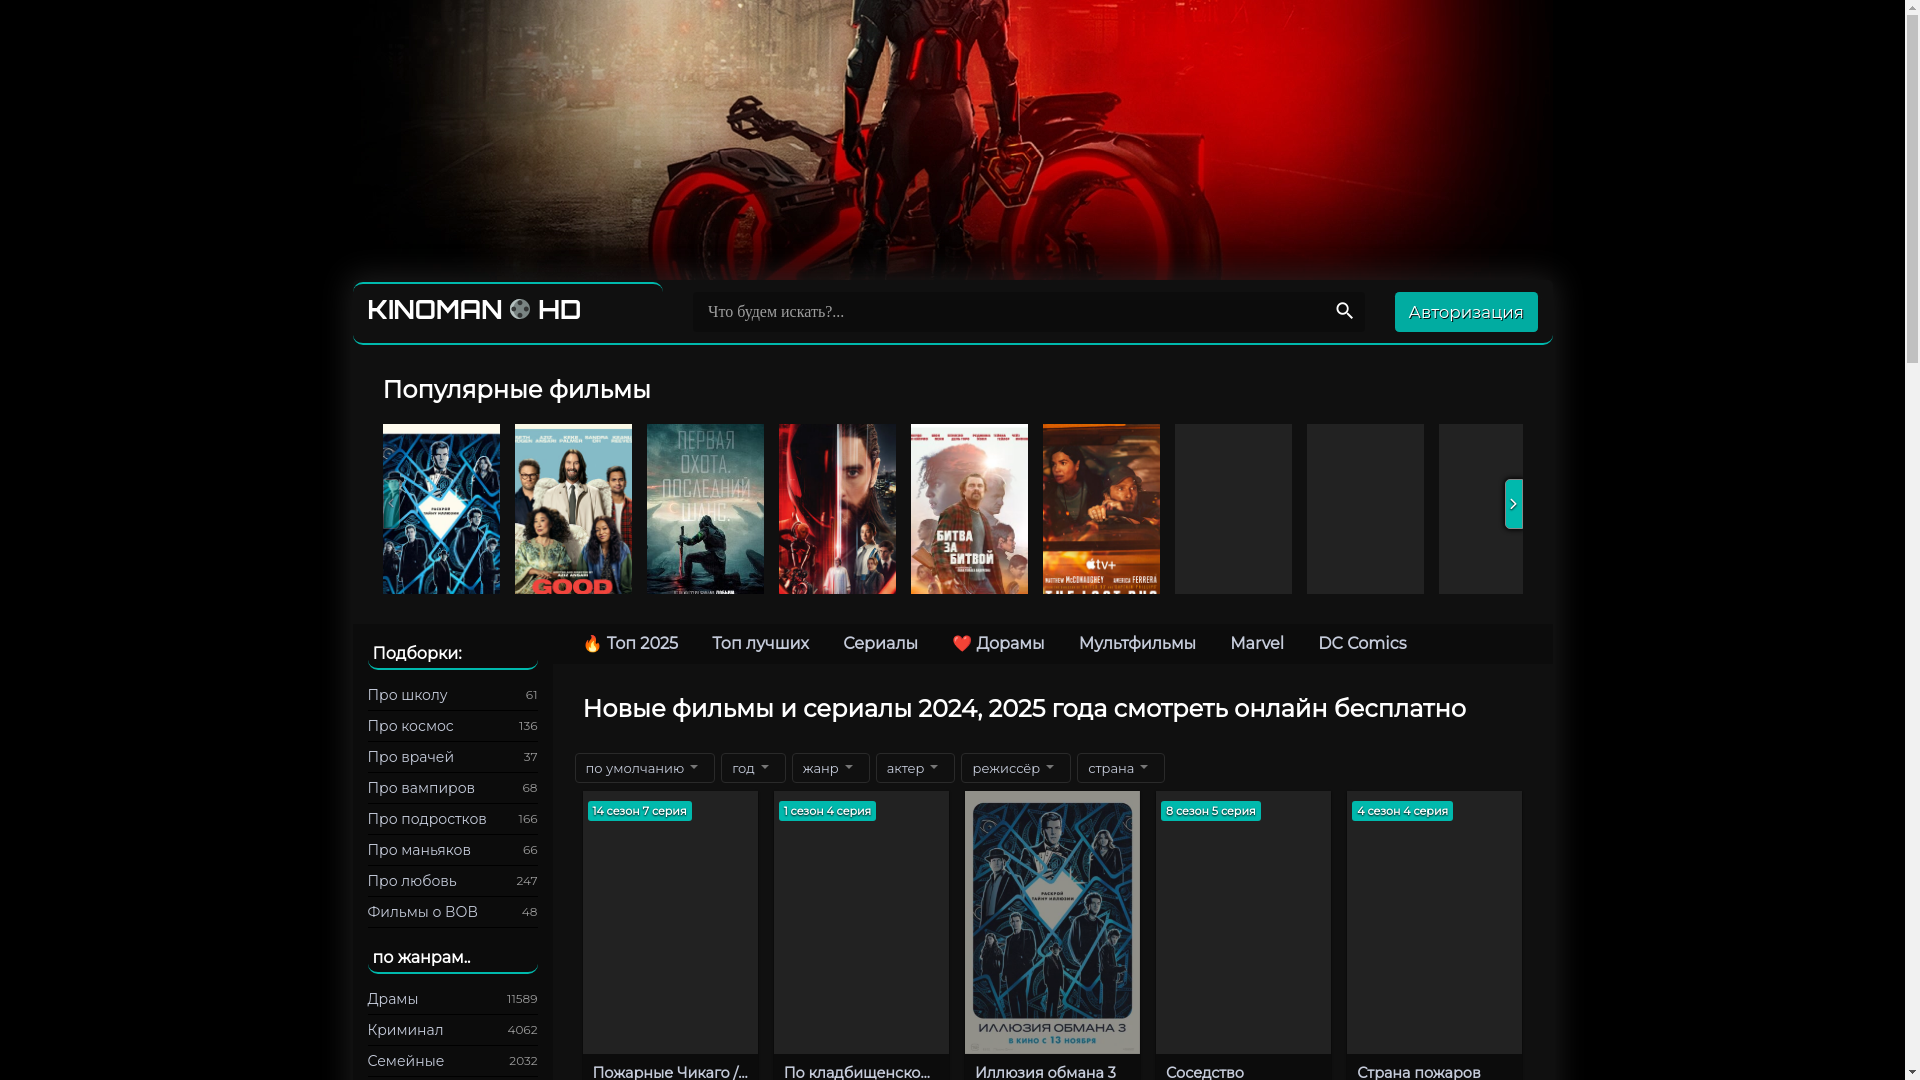Expand the 'жанр' filter dropdown
Image resolution: width=1920 pixels, height=1080 pixels.
coord(830,768)
